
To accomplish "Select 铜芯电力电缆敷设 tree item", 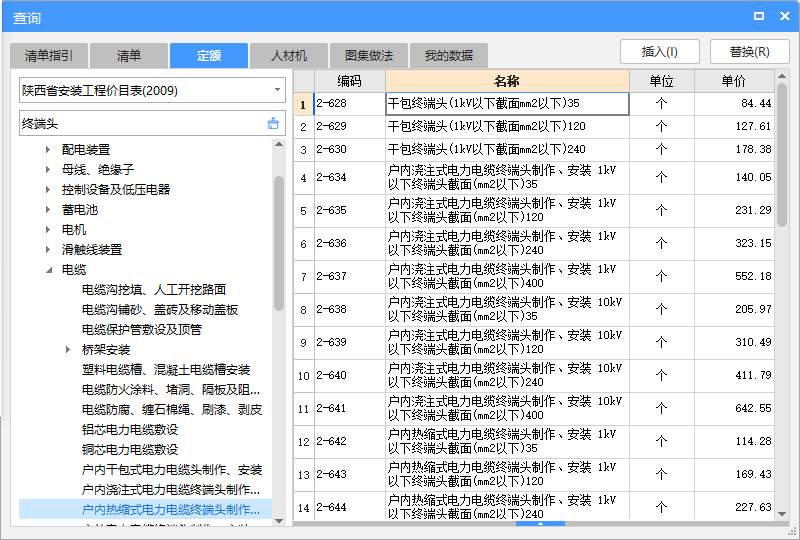I will coord(130,450).
